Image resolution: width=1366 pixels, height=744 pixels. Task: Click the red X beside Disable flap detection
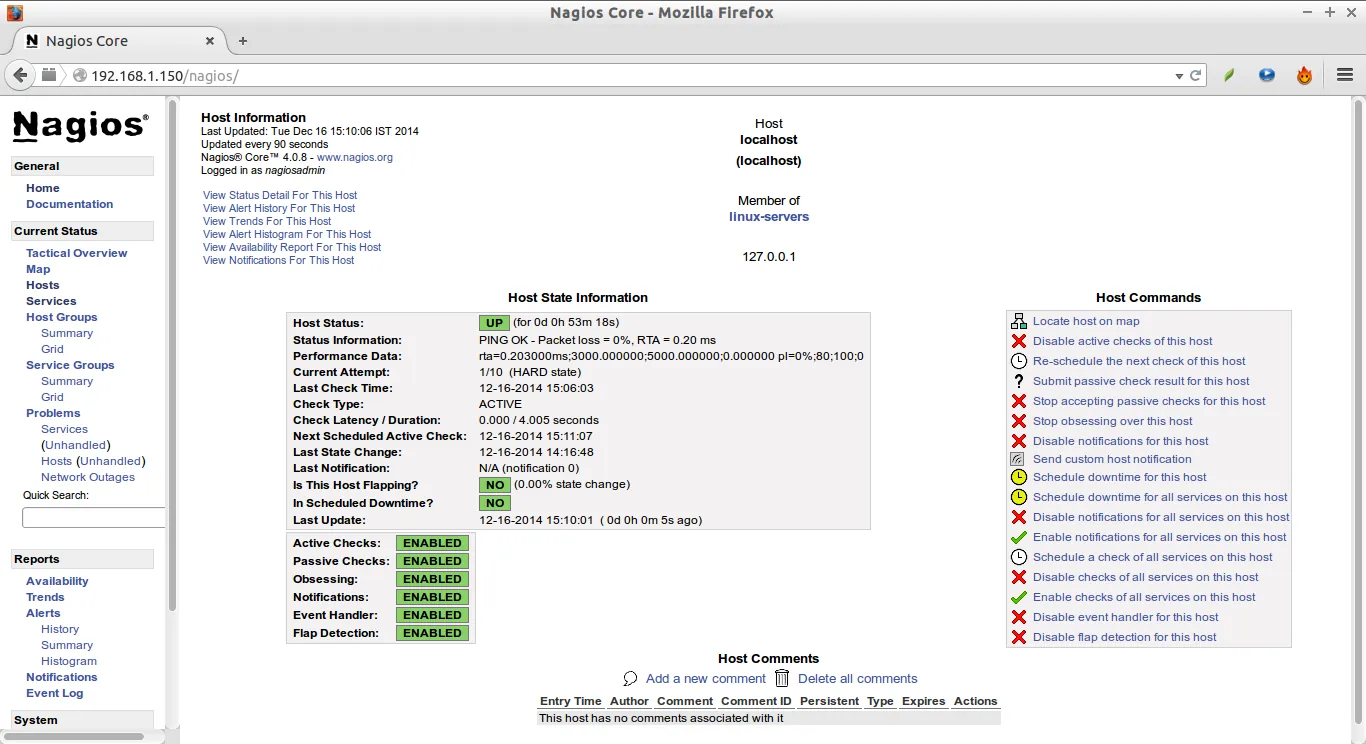tap(1019, 637)
